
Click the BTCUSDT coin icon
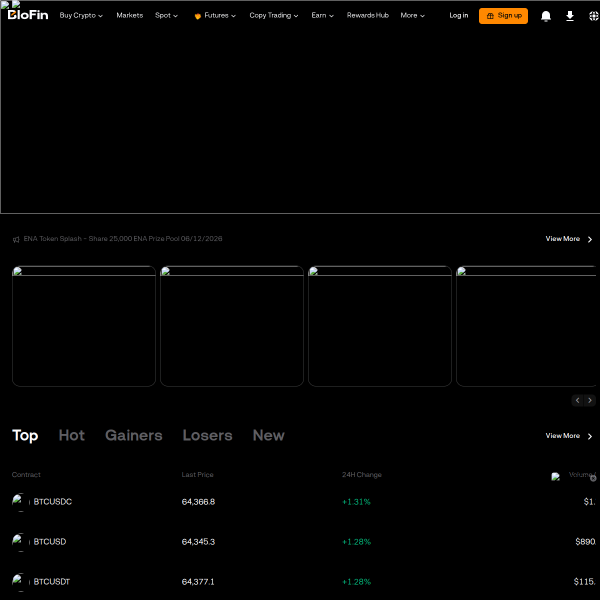[20, 582]
